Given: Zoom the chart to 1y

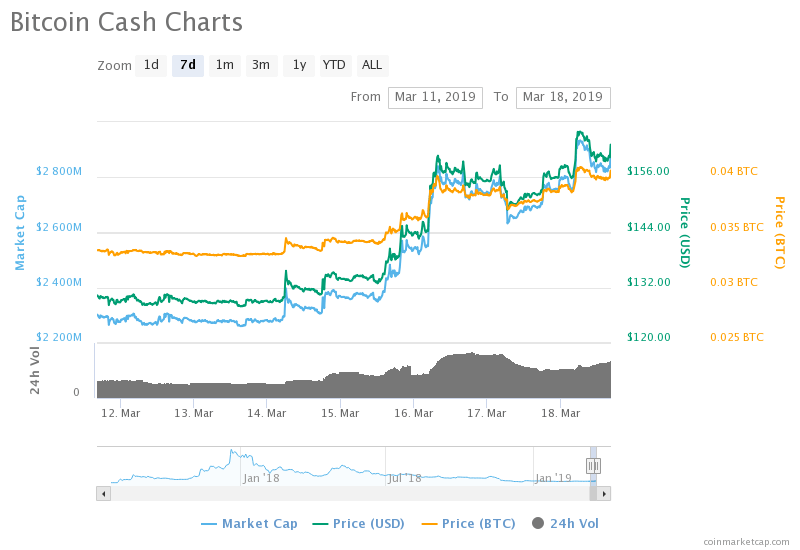Looking at the screenshot, I should coord(298,65).
